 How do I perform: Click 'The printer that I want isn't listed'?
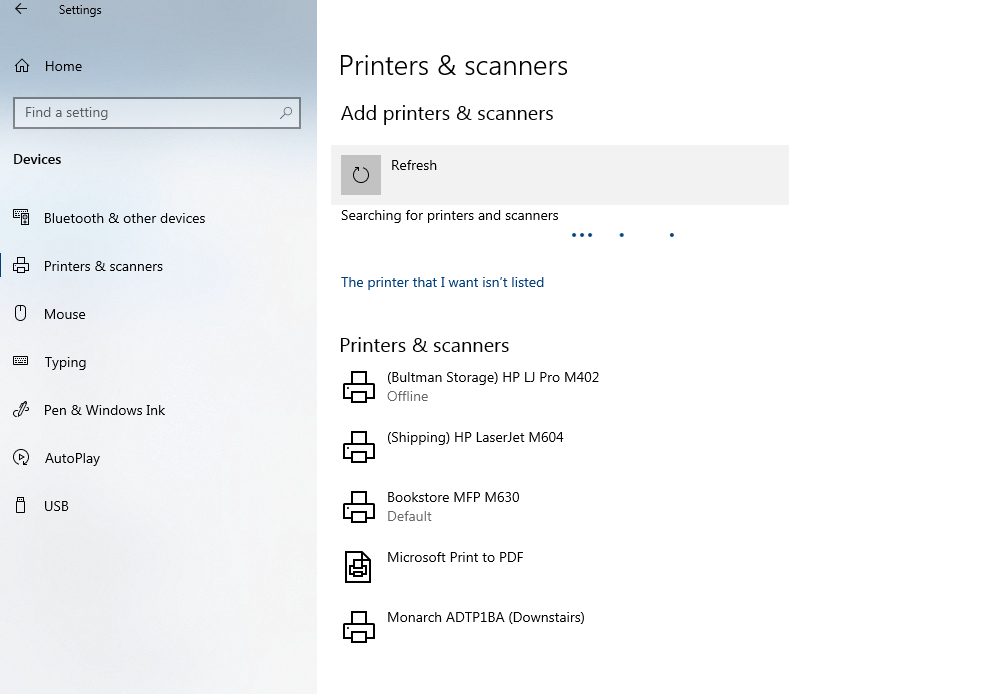[x=442, y=282]
